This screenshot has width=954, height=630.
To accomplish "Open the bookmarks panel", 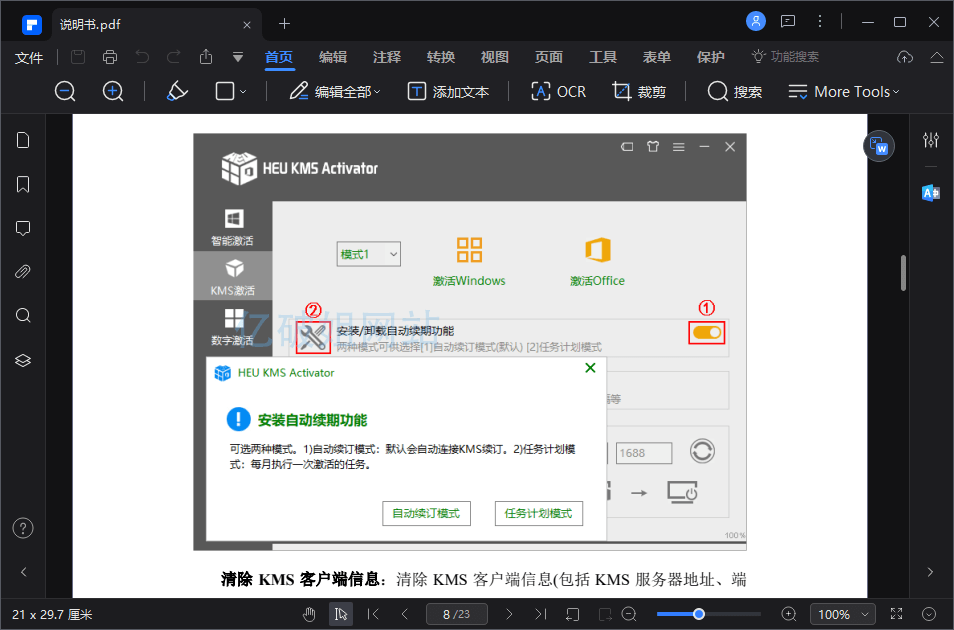I will pyautogui.click(x=23, y=184).
